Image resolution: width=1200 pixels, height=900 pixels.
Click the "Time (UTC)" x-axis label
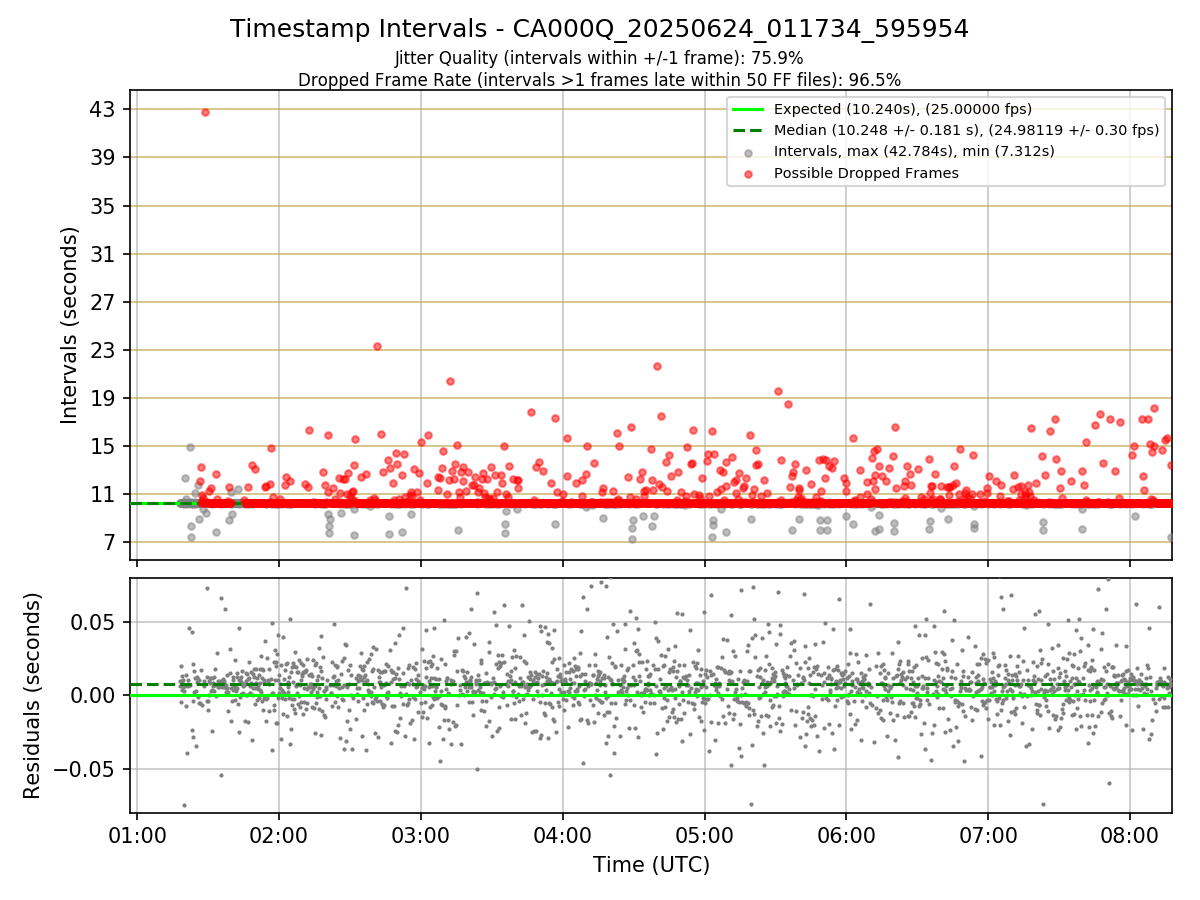[651, 864]
